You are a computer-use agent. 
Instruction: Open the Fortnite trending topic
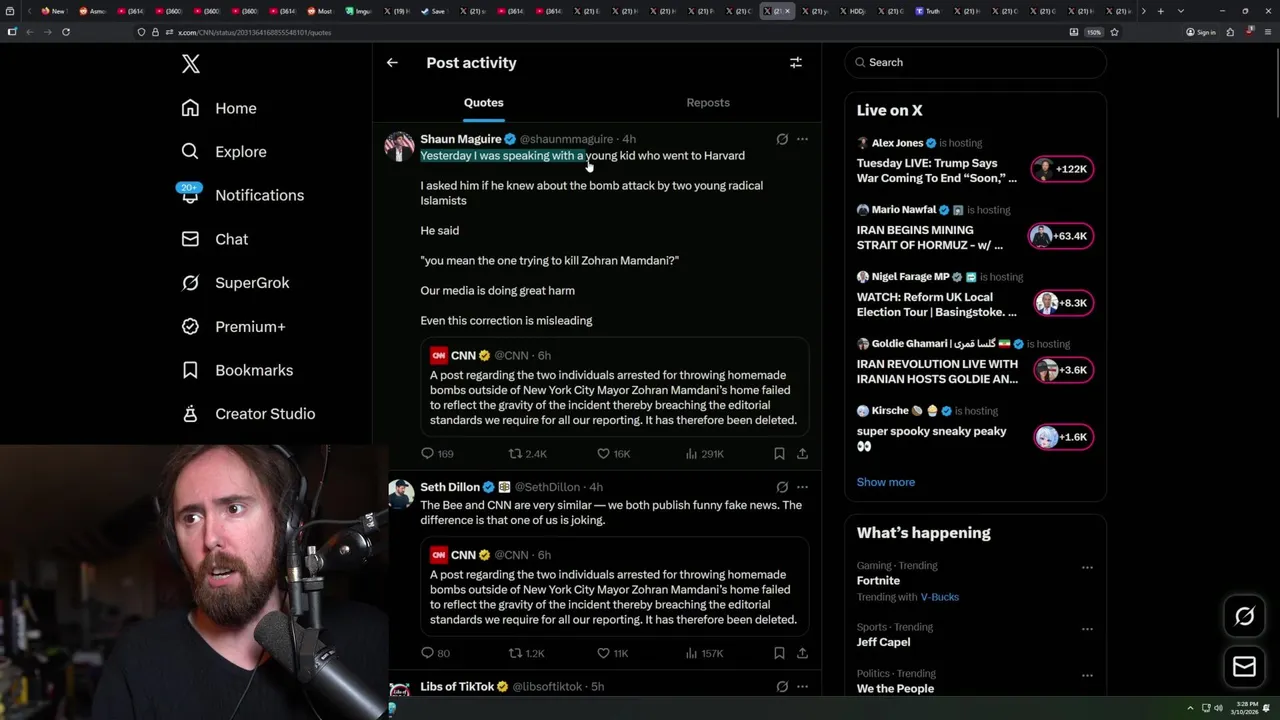click(878, 581)
